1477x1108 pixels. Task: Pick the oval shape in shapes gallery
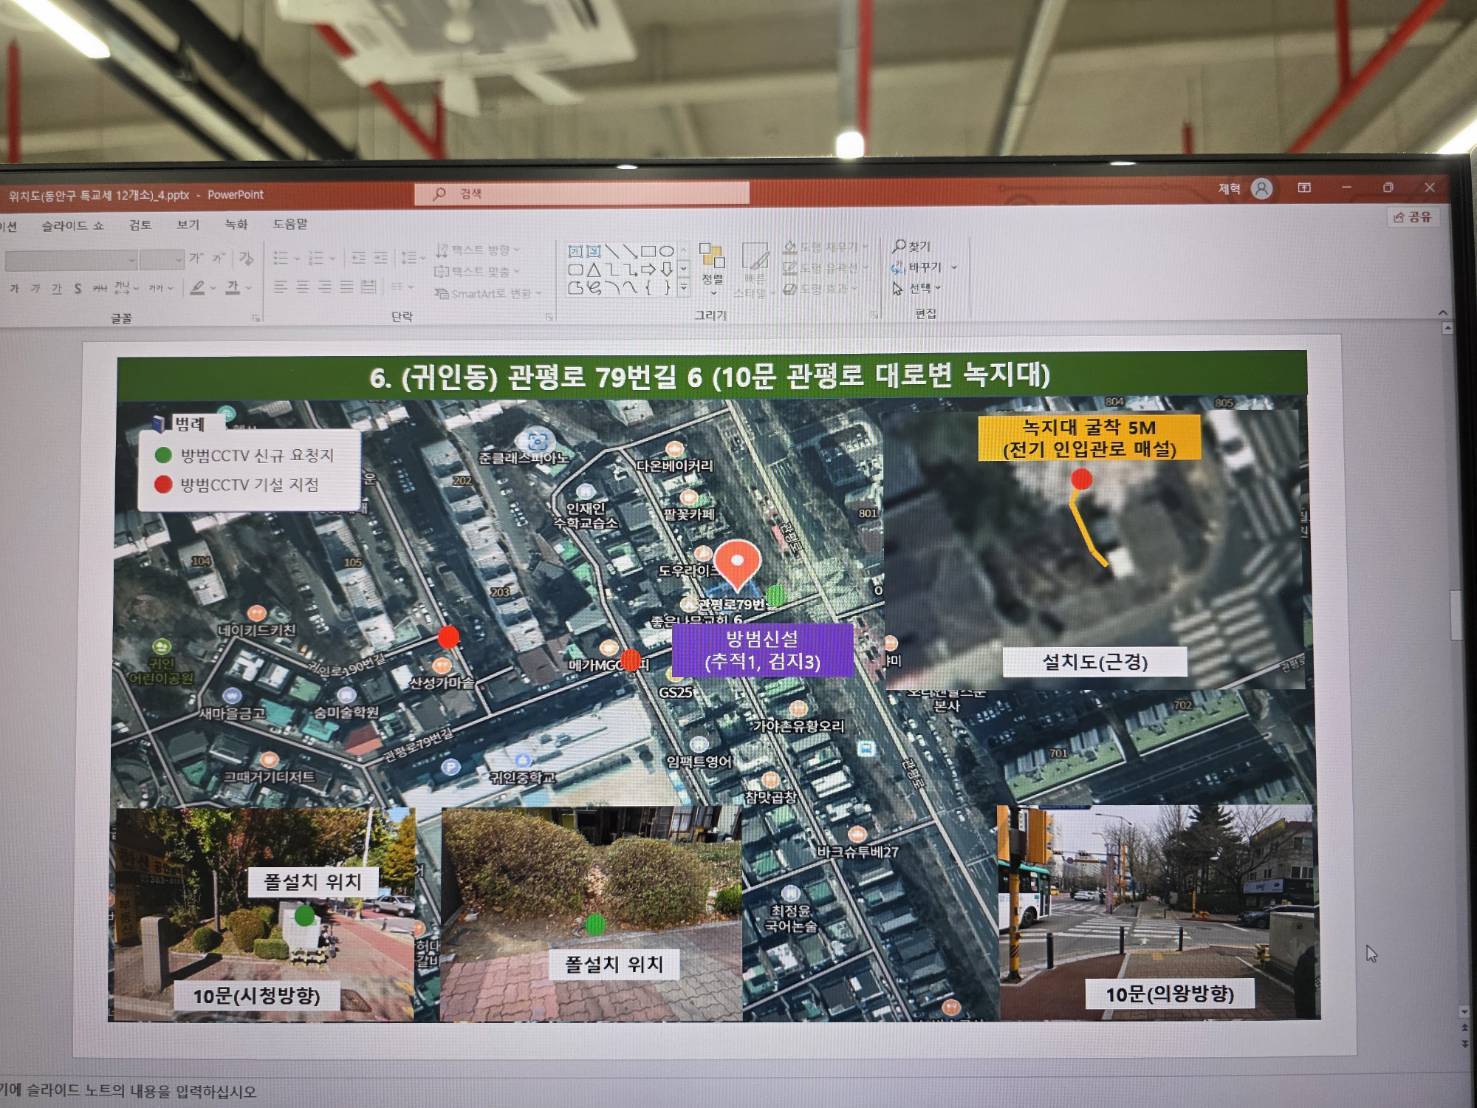pos(666,251)
